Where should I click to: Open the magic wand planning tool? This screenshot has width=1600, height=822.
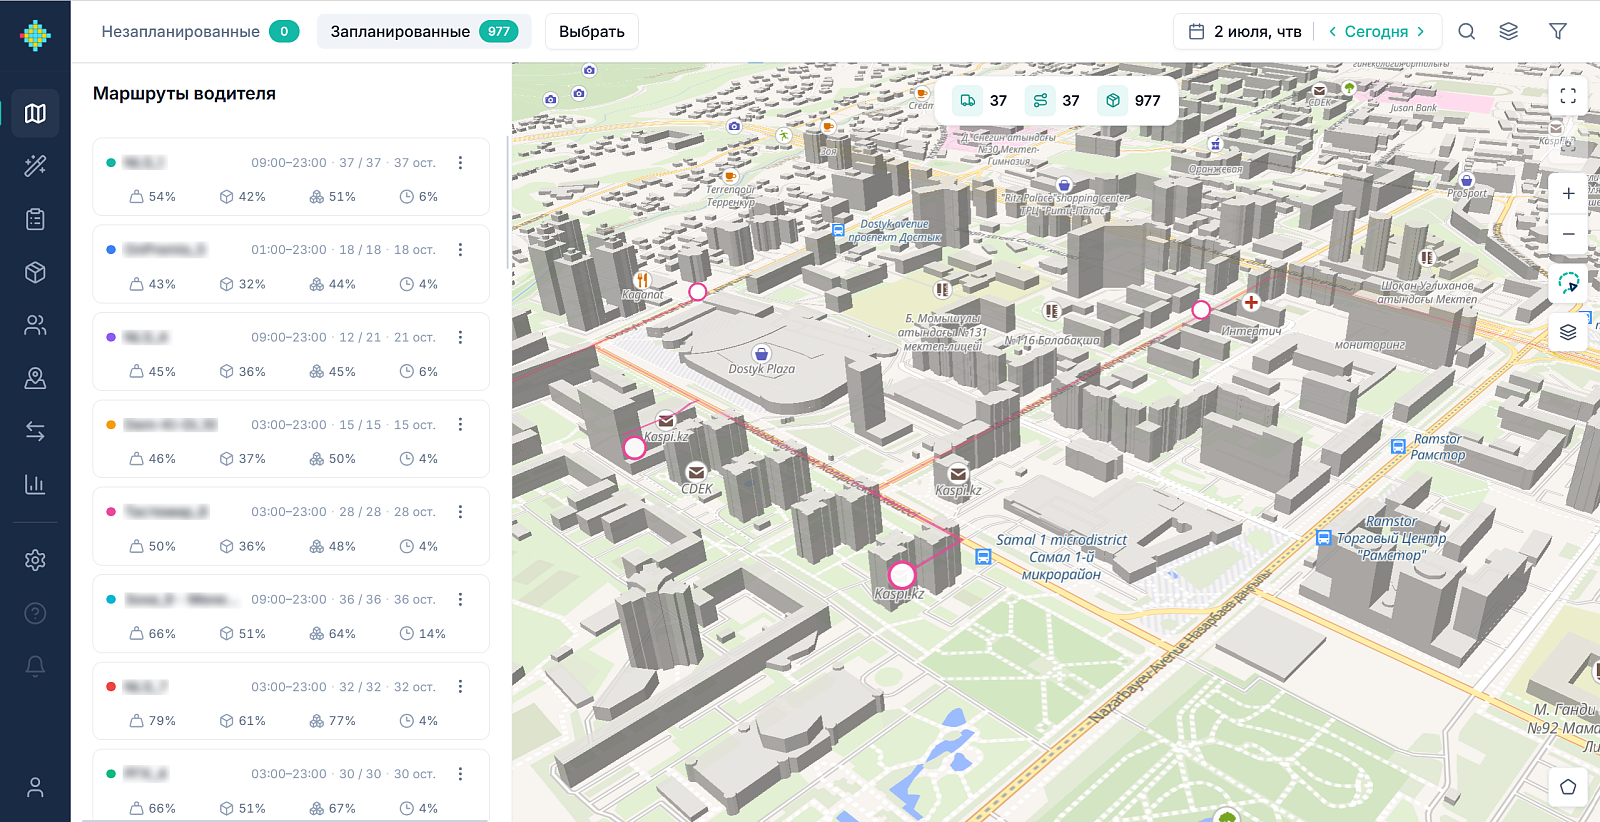click(35, 166)
